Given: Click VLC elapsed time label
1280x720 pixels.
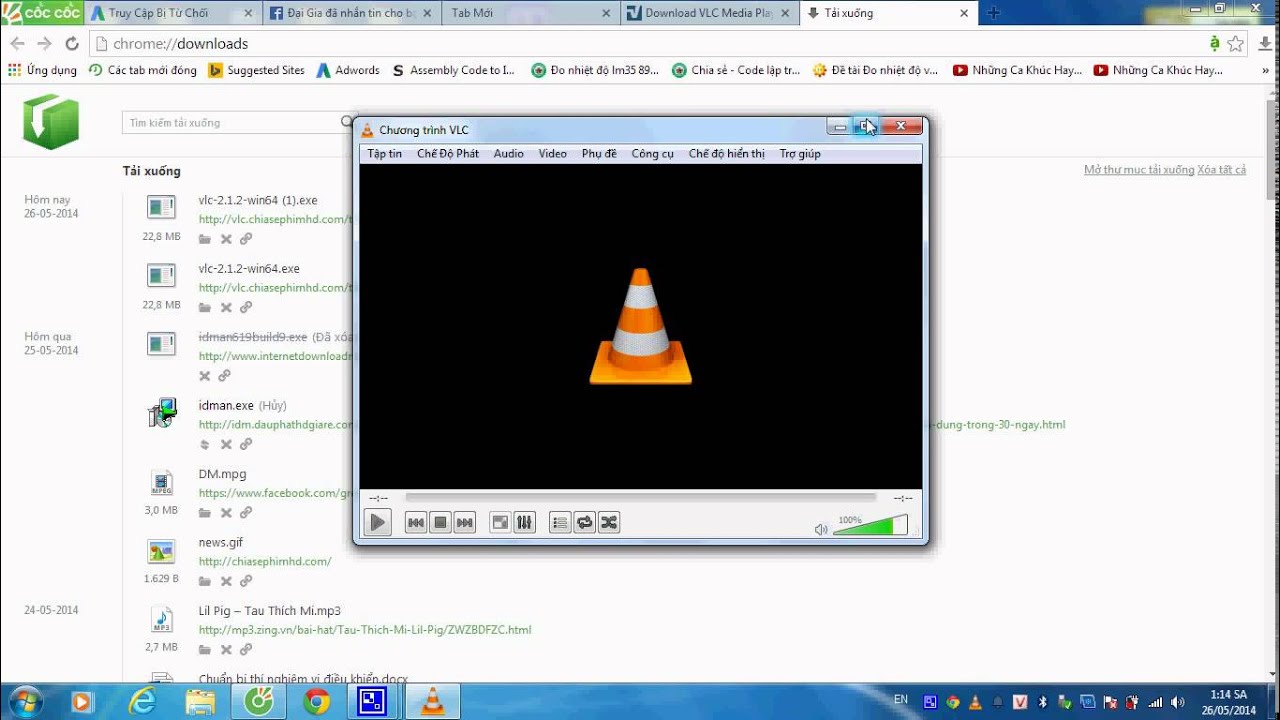Looking at the screenshot, I should 378,498.
